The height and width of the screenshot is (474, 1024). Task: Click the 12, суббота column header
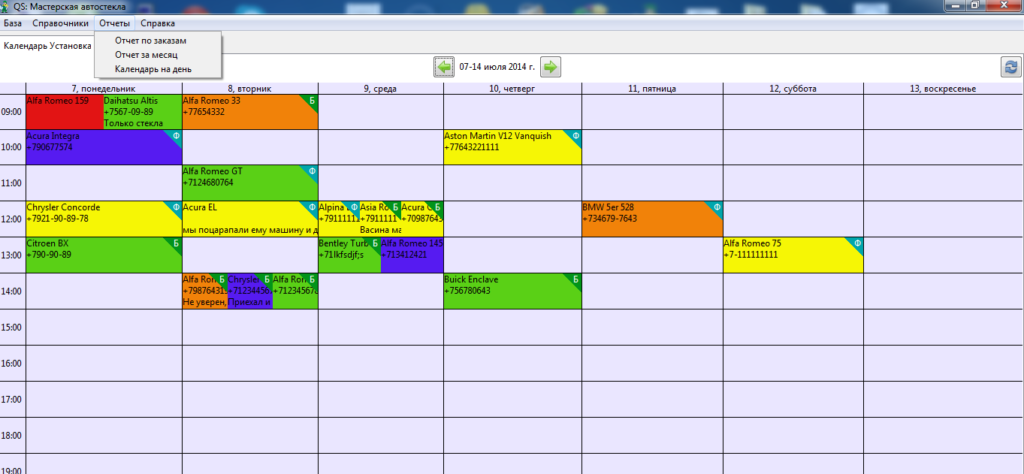tap(793, 89)
